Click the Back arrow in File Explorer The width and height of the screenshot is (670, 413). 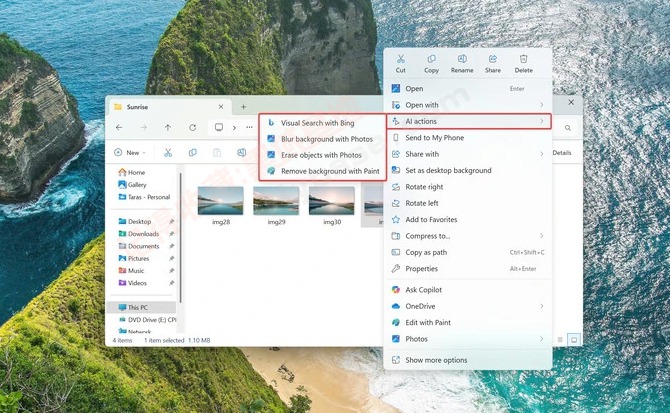119,127
